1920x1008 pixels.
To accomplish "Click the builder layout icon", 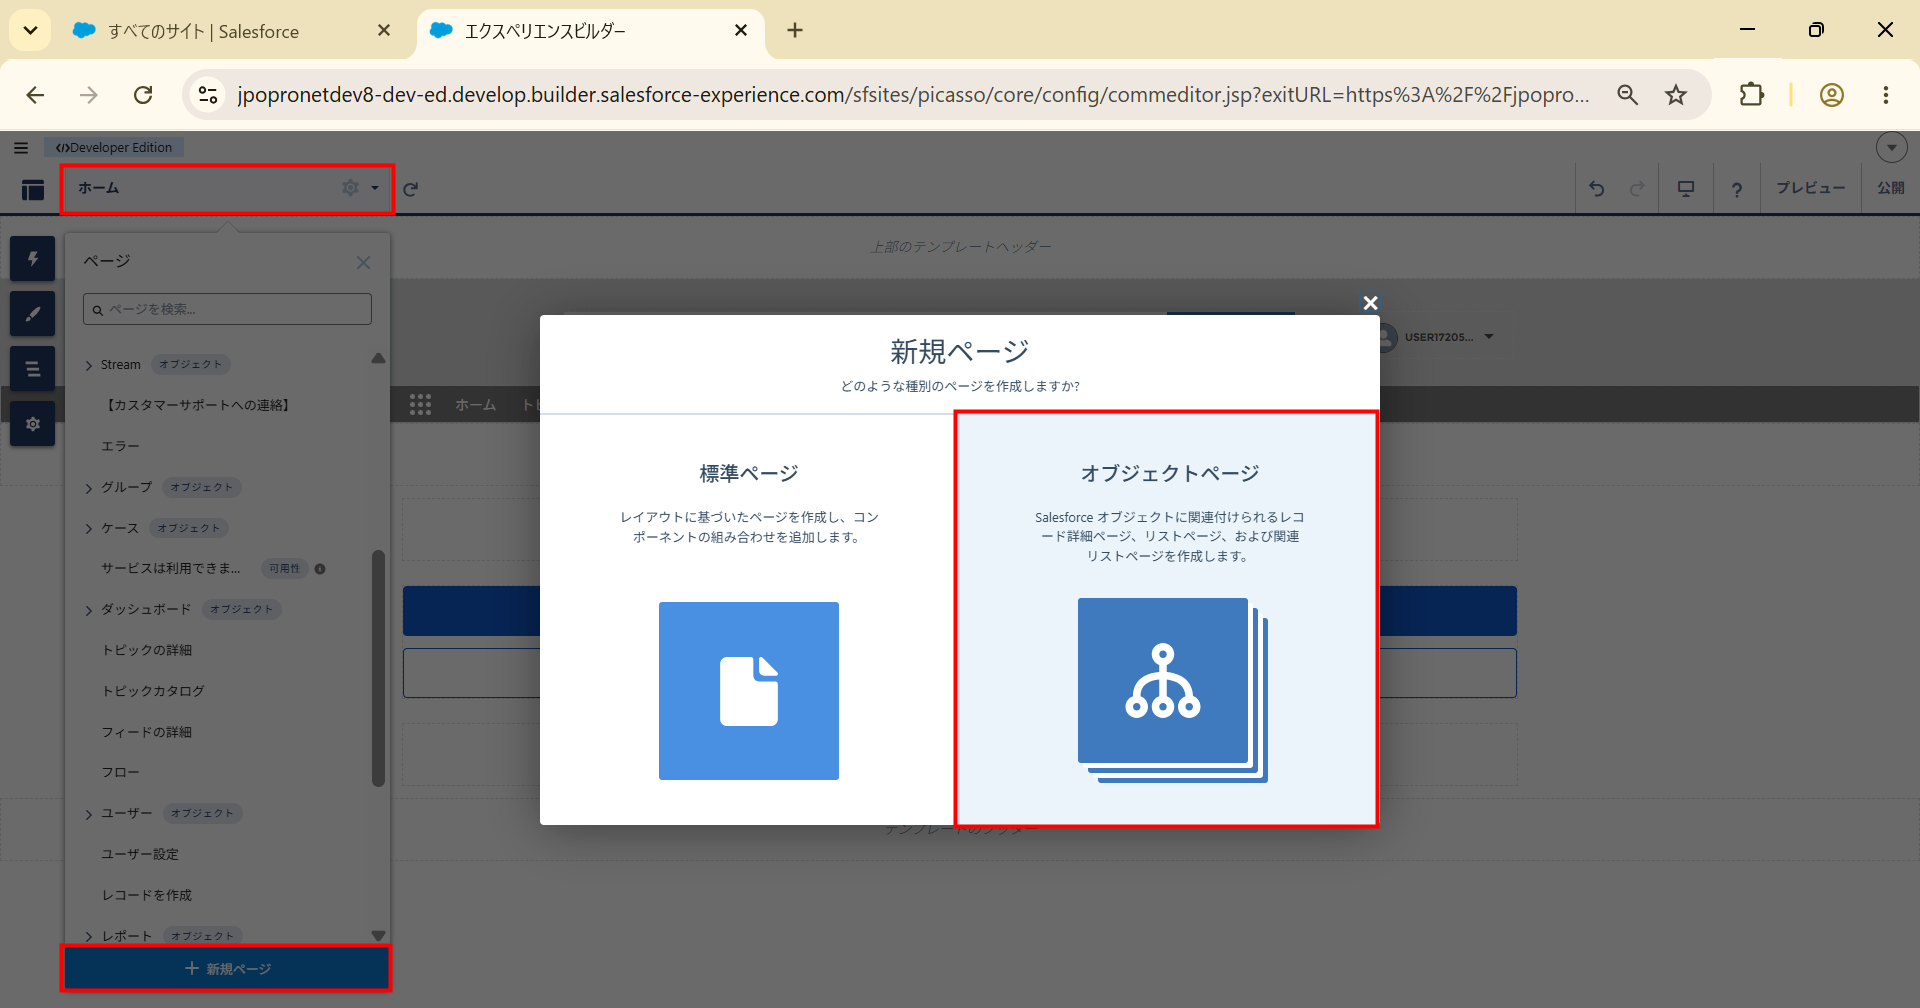I will (x=33, y=189).
